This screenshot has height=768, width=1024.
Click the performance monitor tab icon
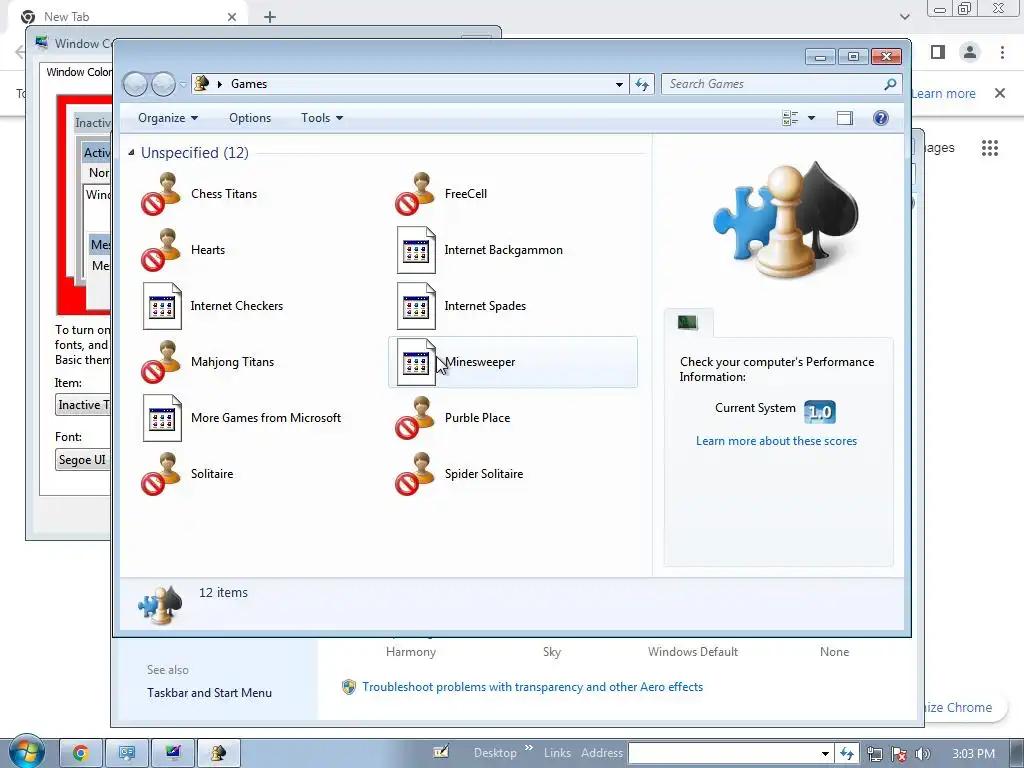point(688,322)
